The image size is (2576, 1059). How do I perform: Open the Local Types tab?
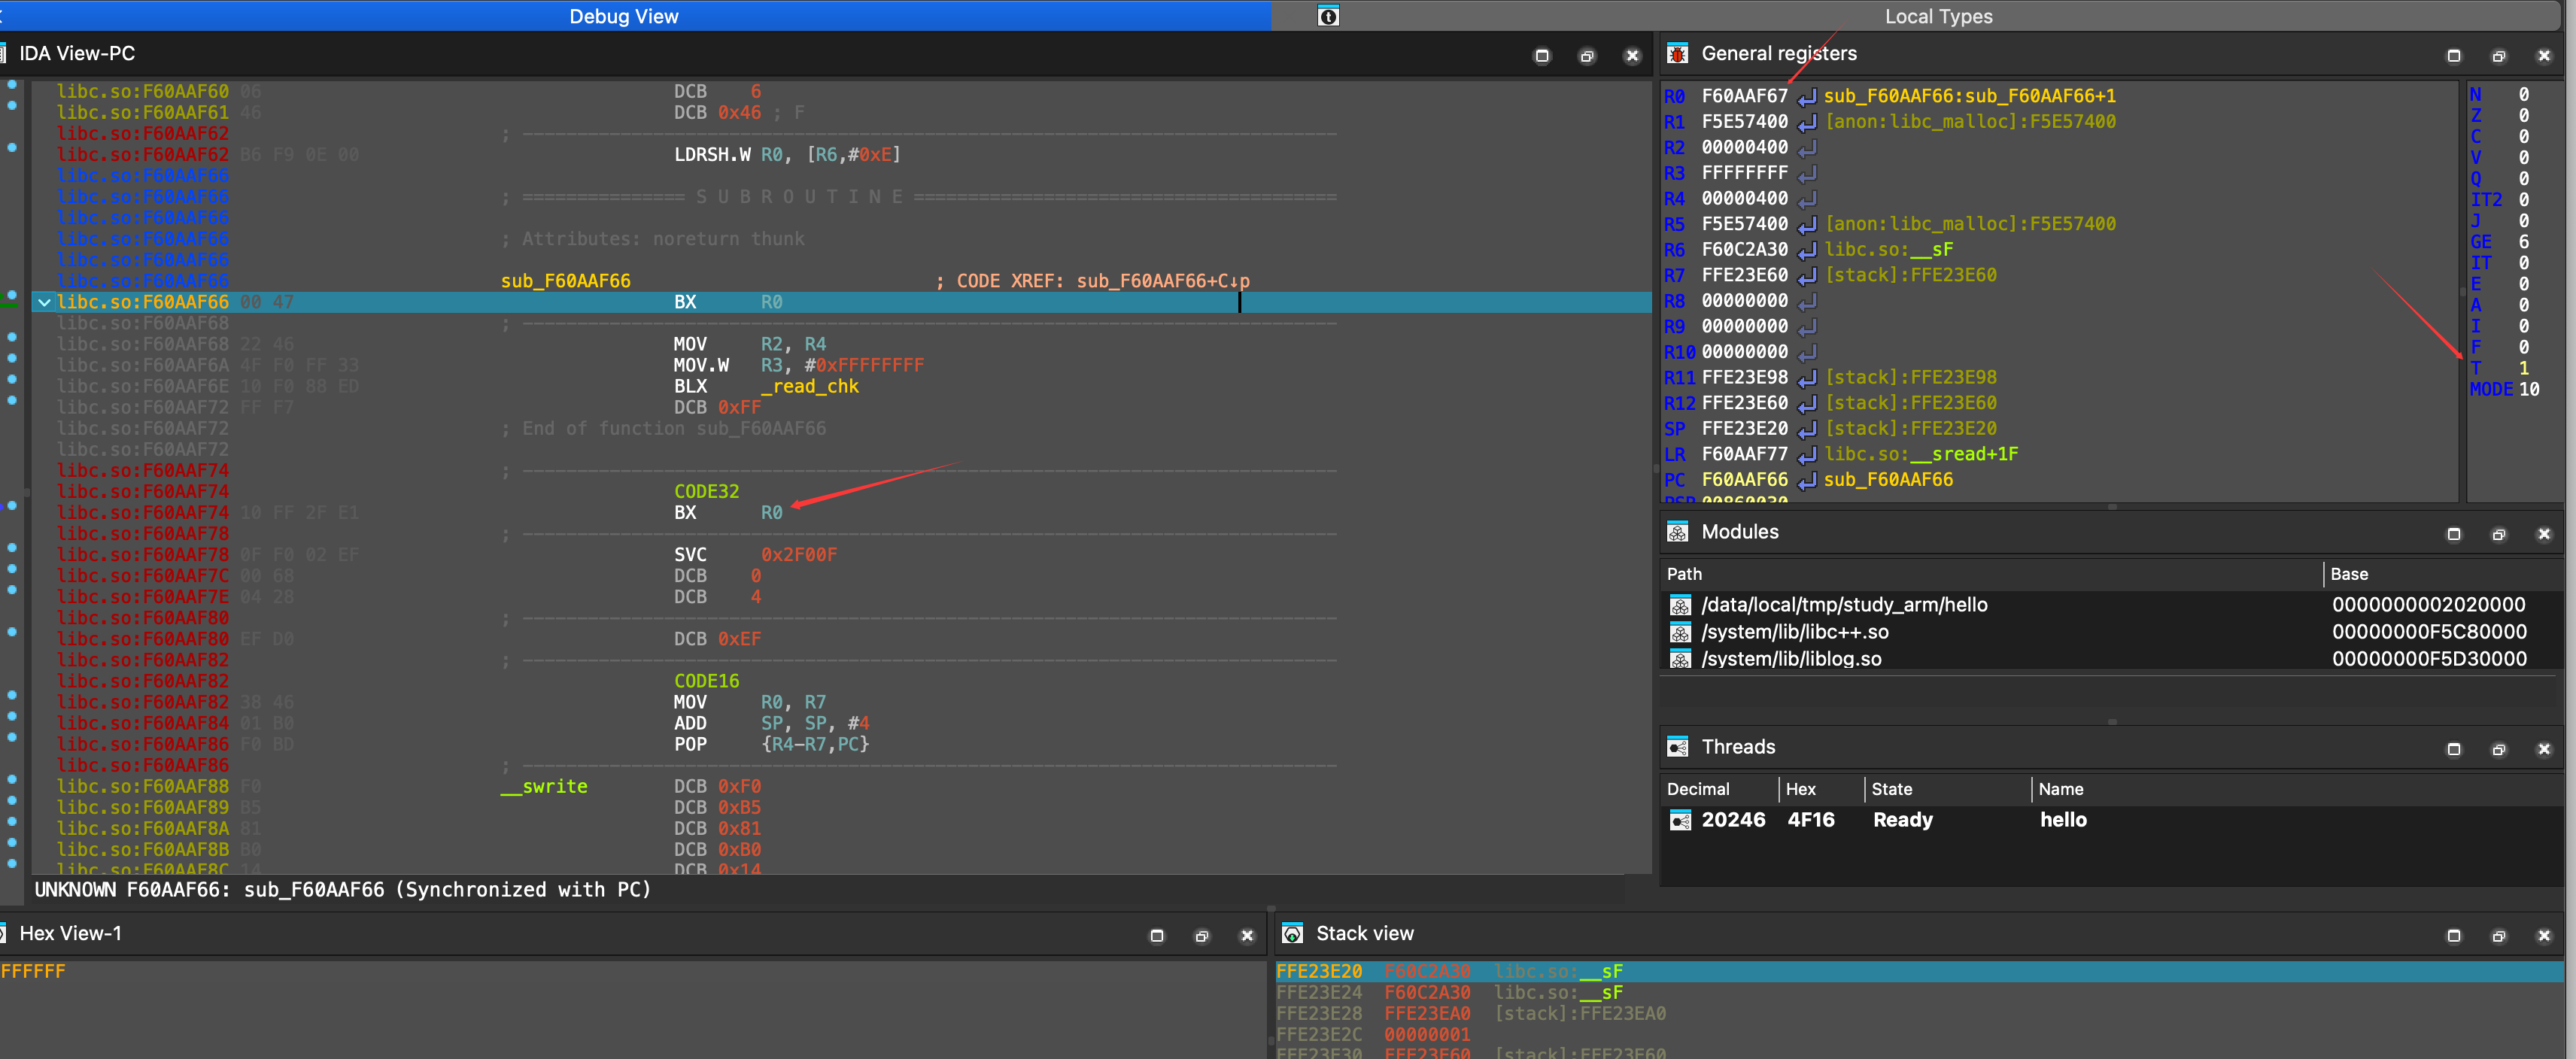1937,16
